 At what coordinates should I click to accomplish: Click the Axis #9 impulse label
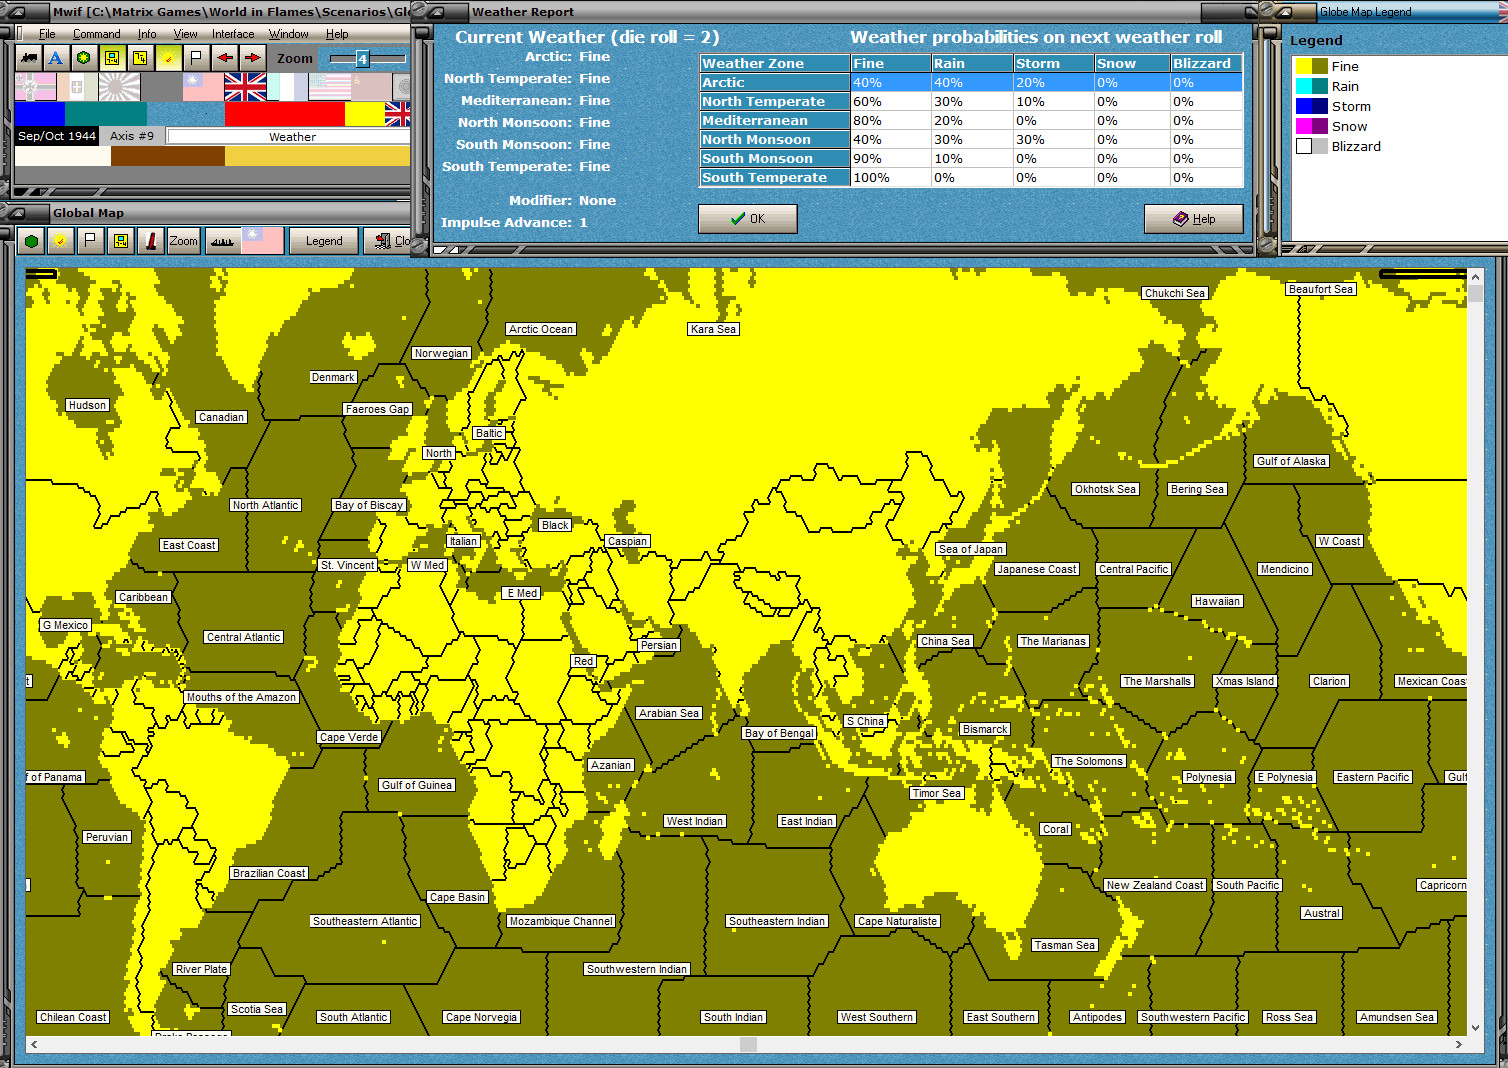pyautogui.click(x=132, y=136)
